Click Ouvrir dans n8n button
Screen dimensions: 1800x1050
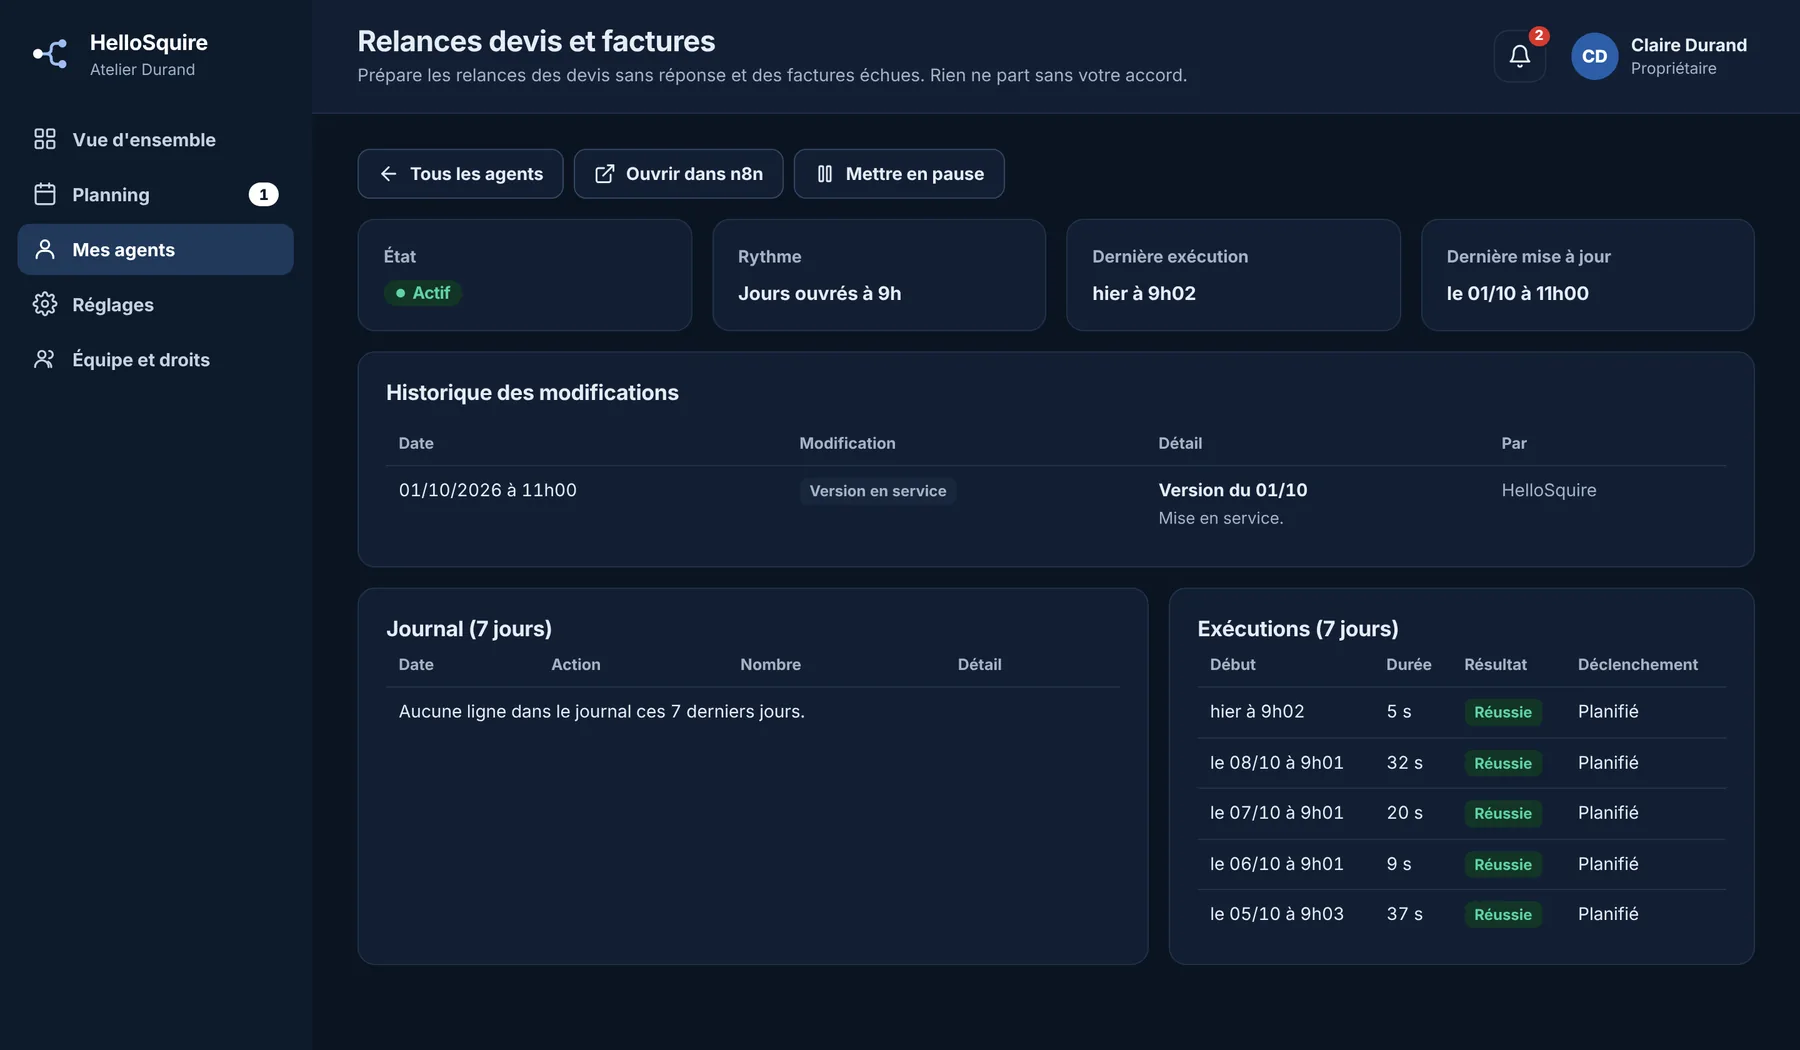(678, 174)
